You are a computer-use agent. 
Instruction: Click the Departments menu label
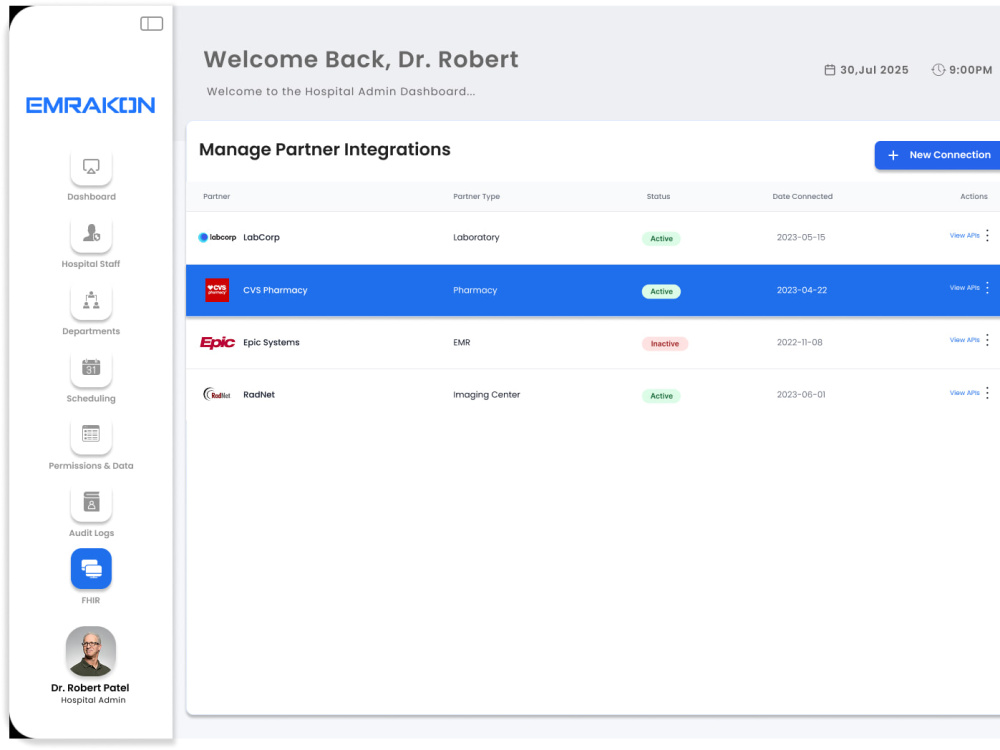click(x=91, y=331)
